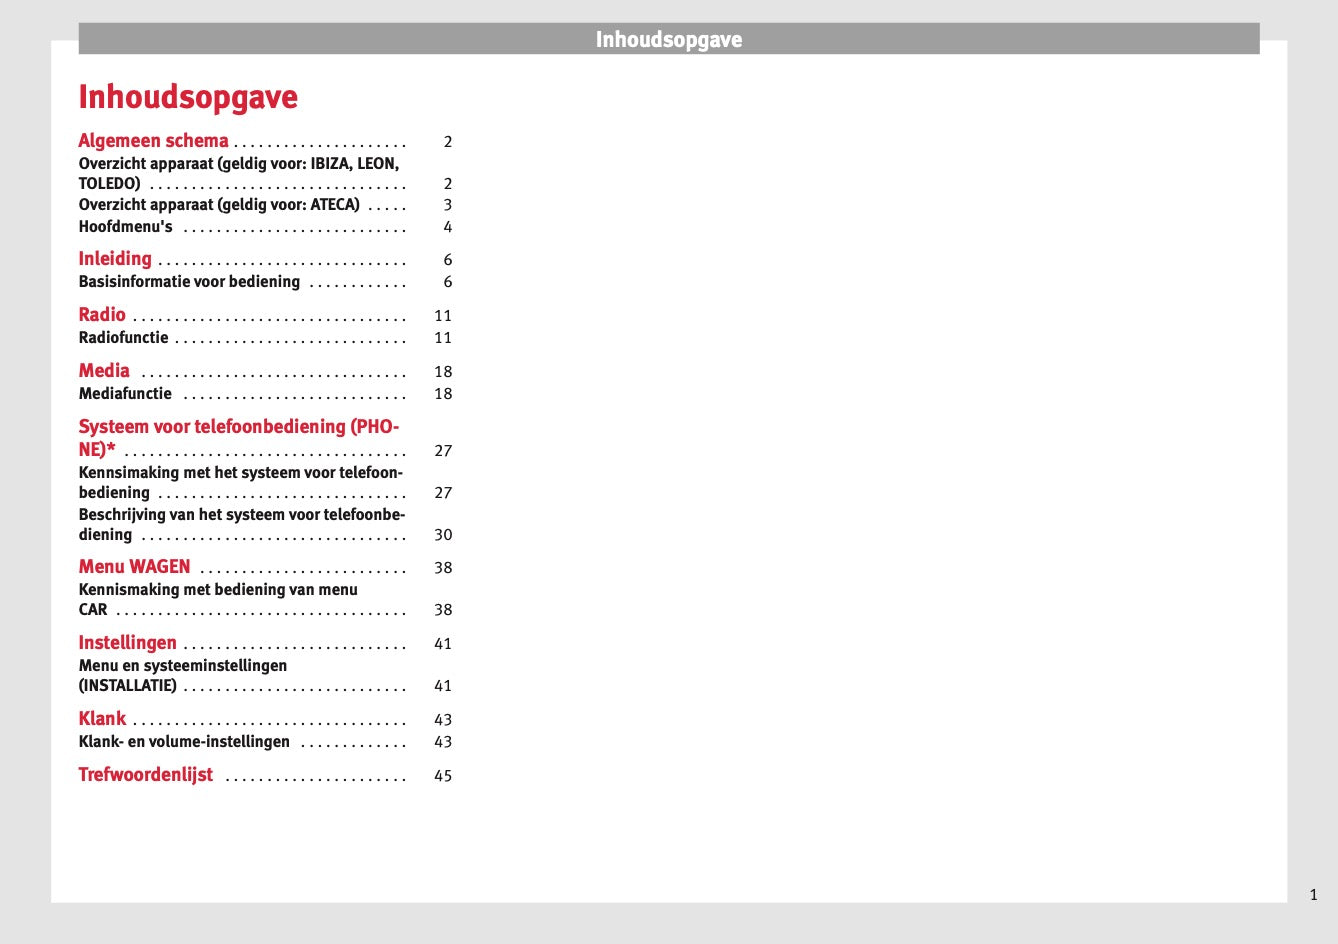Screen dimensions: 1338x944
Task: Open Overzicht apparaat for ATECA entry
Action: pyautogui.click(x=219, y=205)
